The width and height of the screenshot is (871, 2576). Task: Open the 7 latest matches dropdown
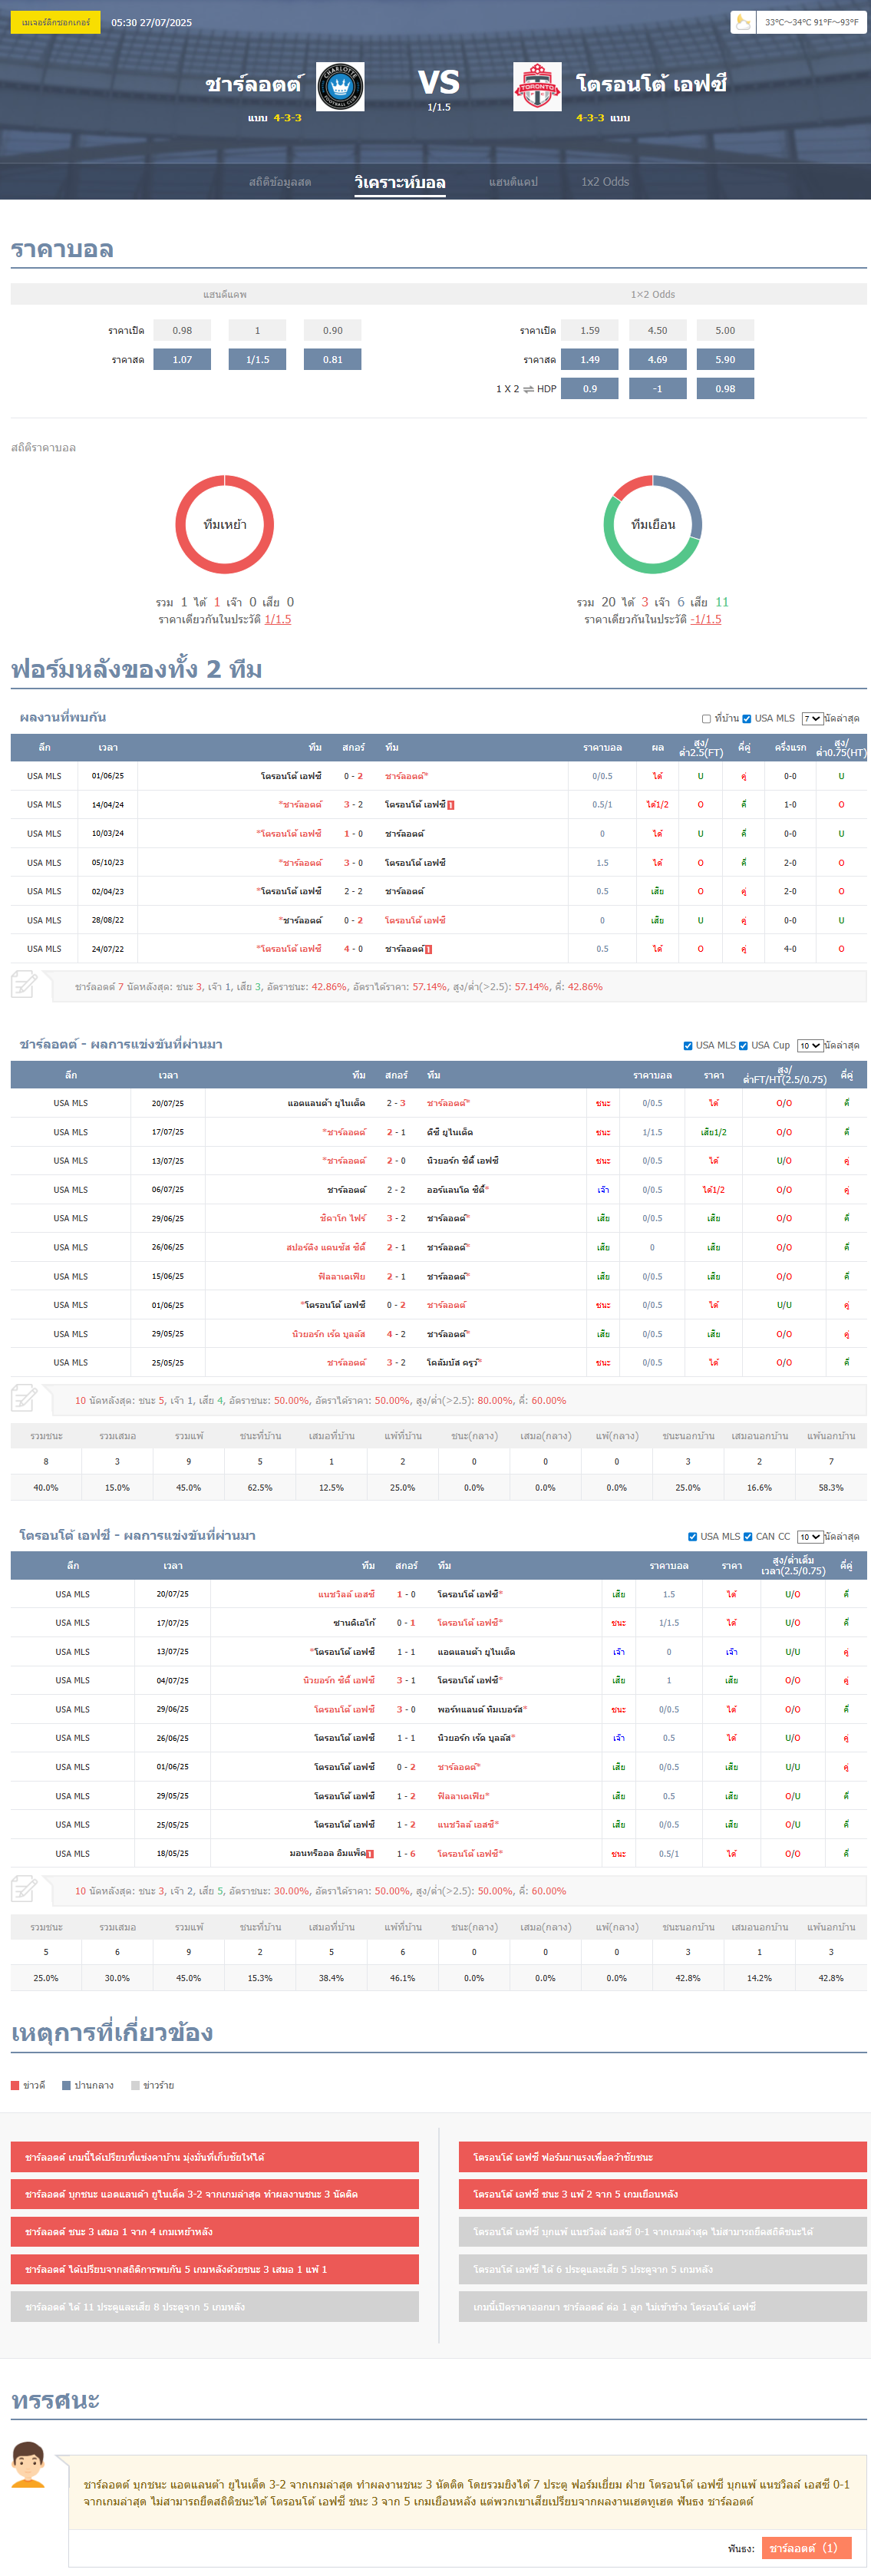click(812, 719)
